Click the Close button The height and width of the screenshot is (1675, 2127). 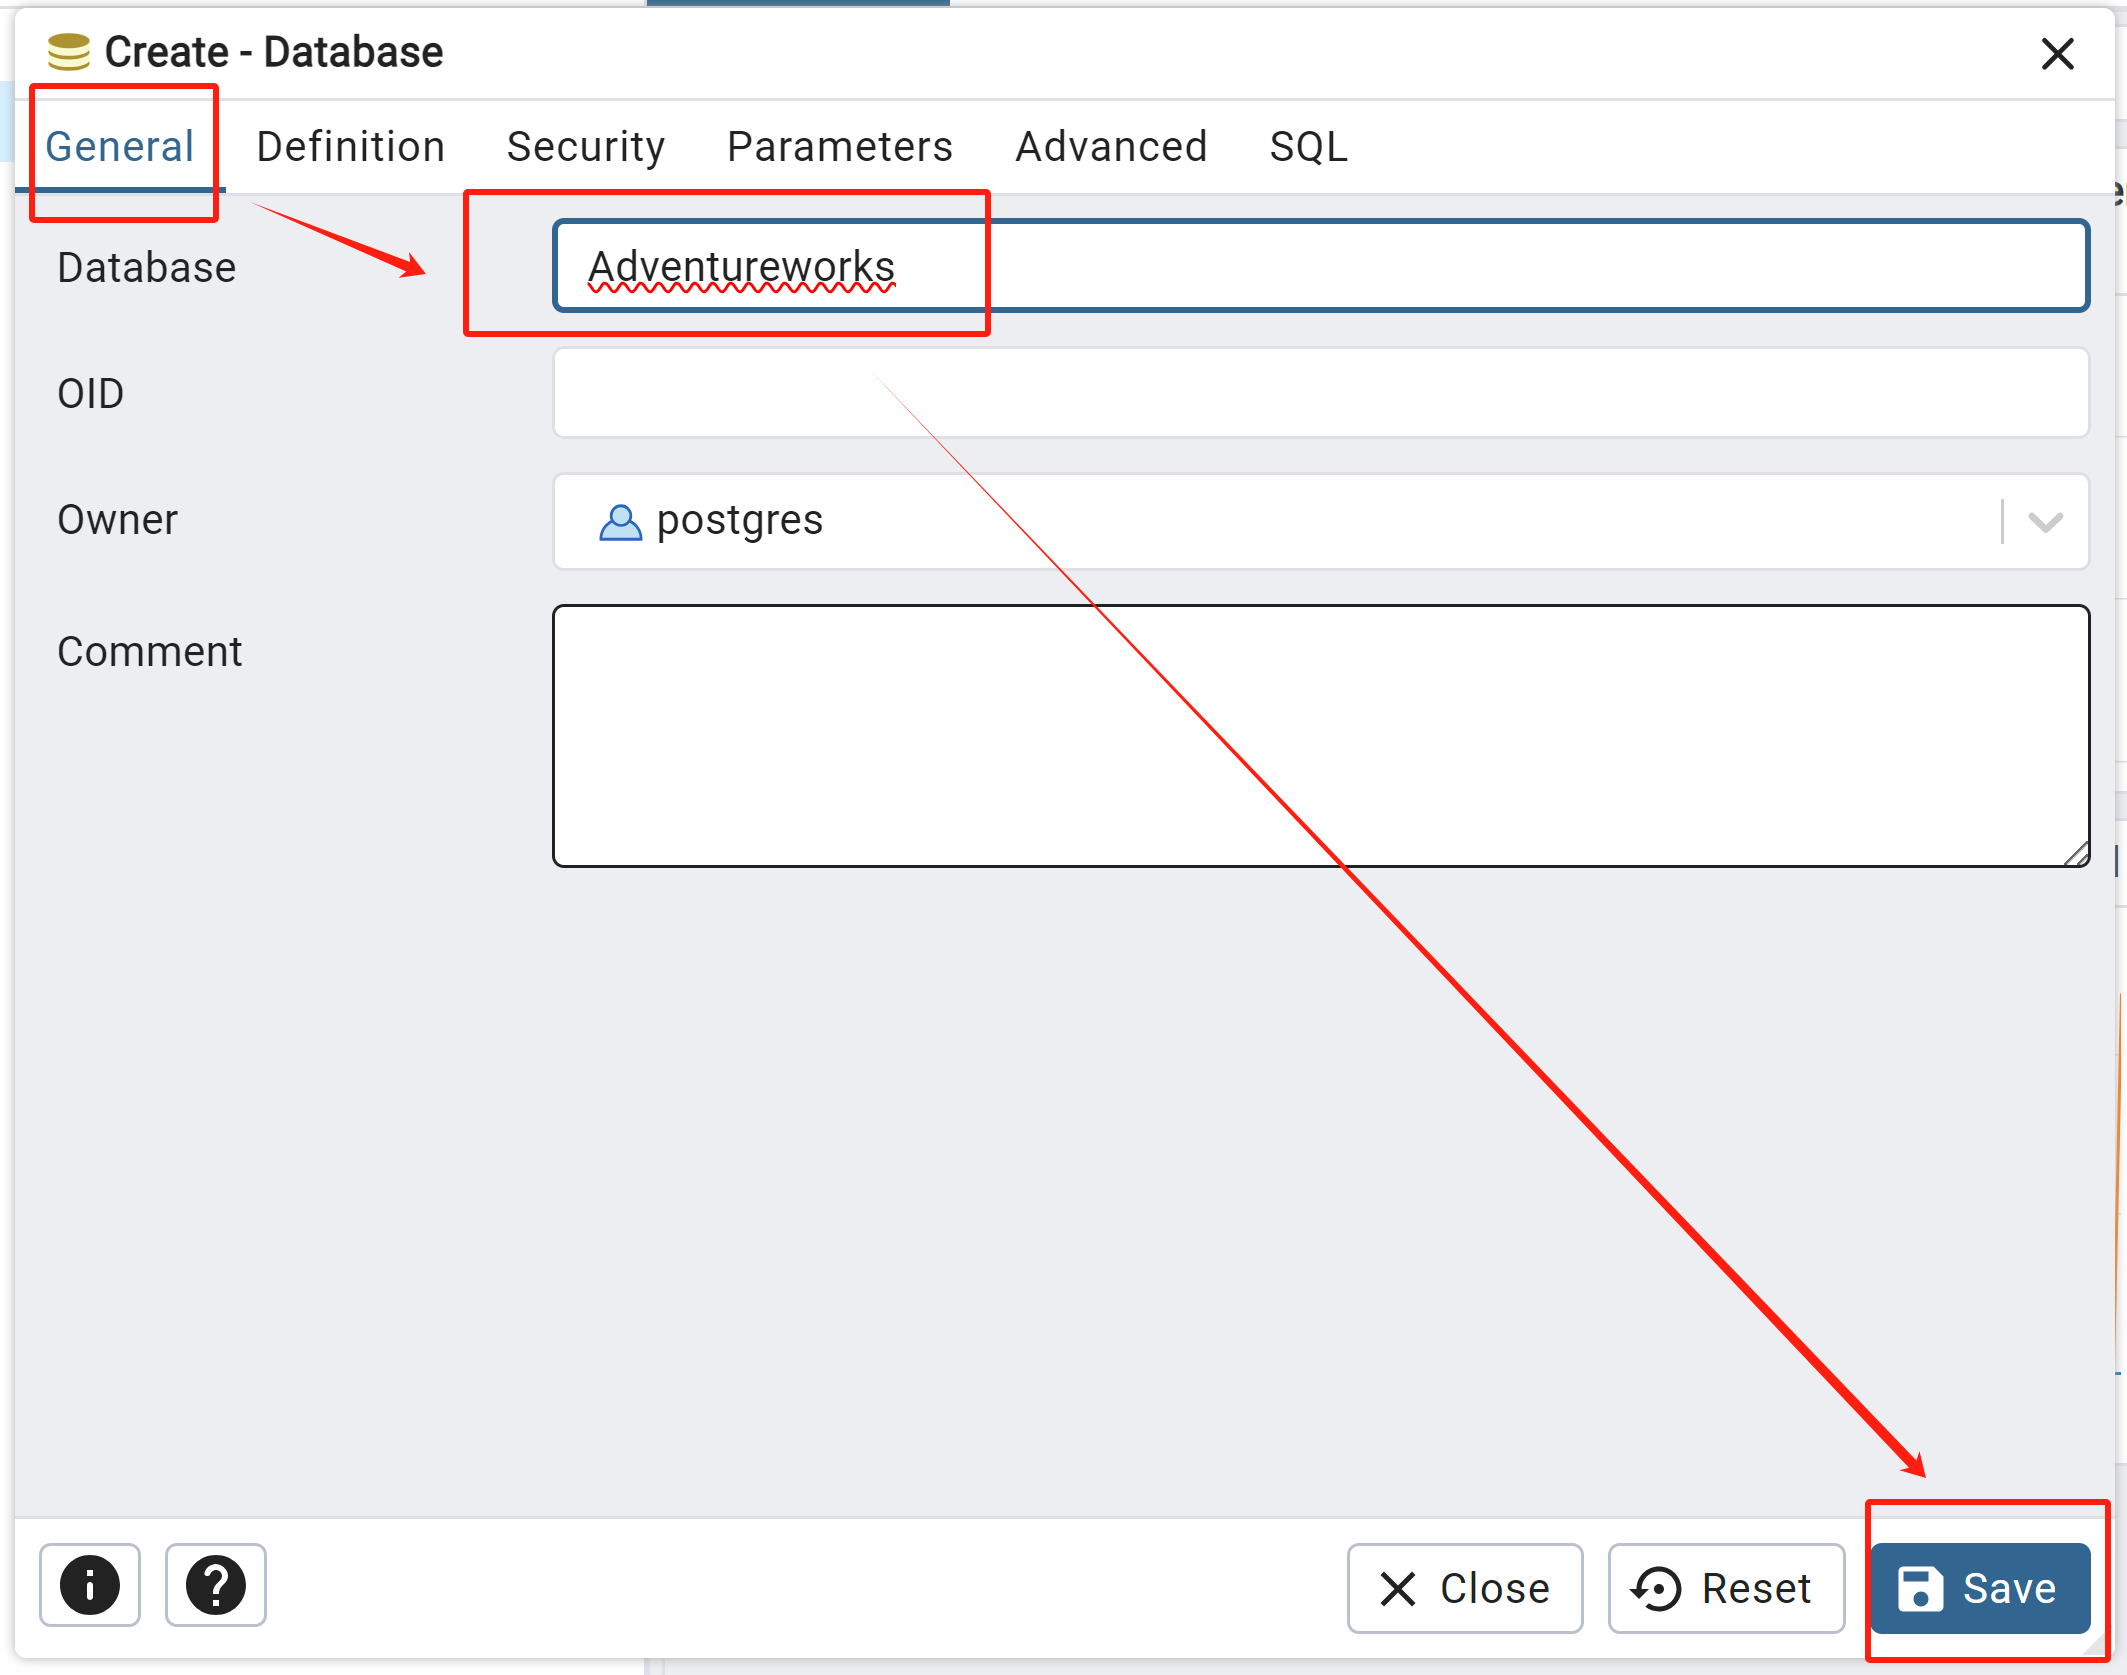[x=1465, y=1588]
